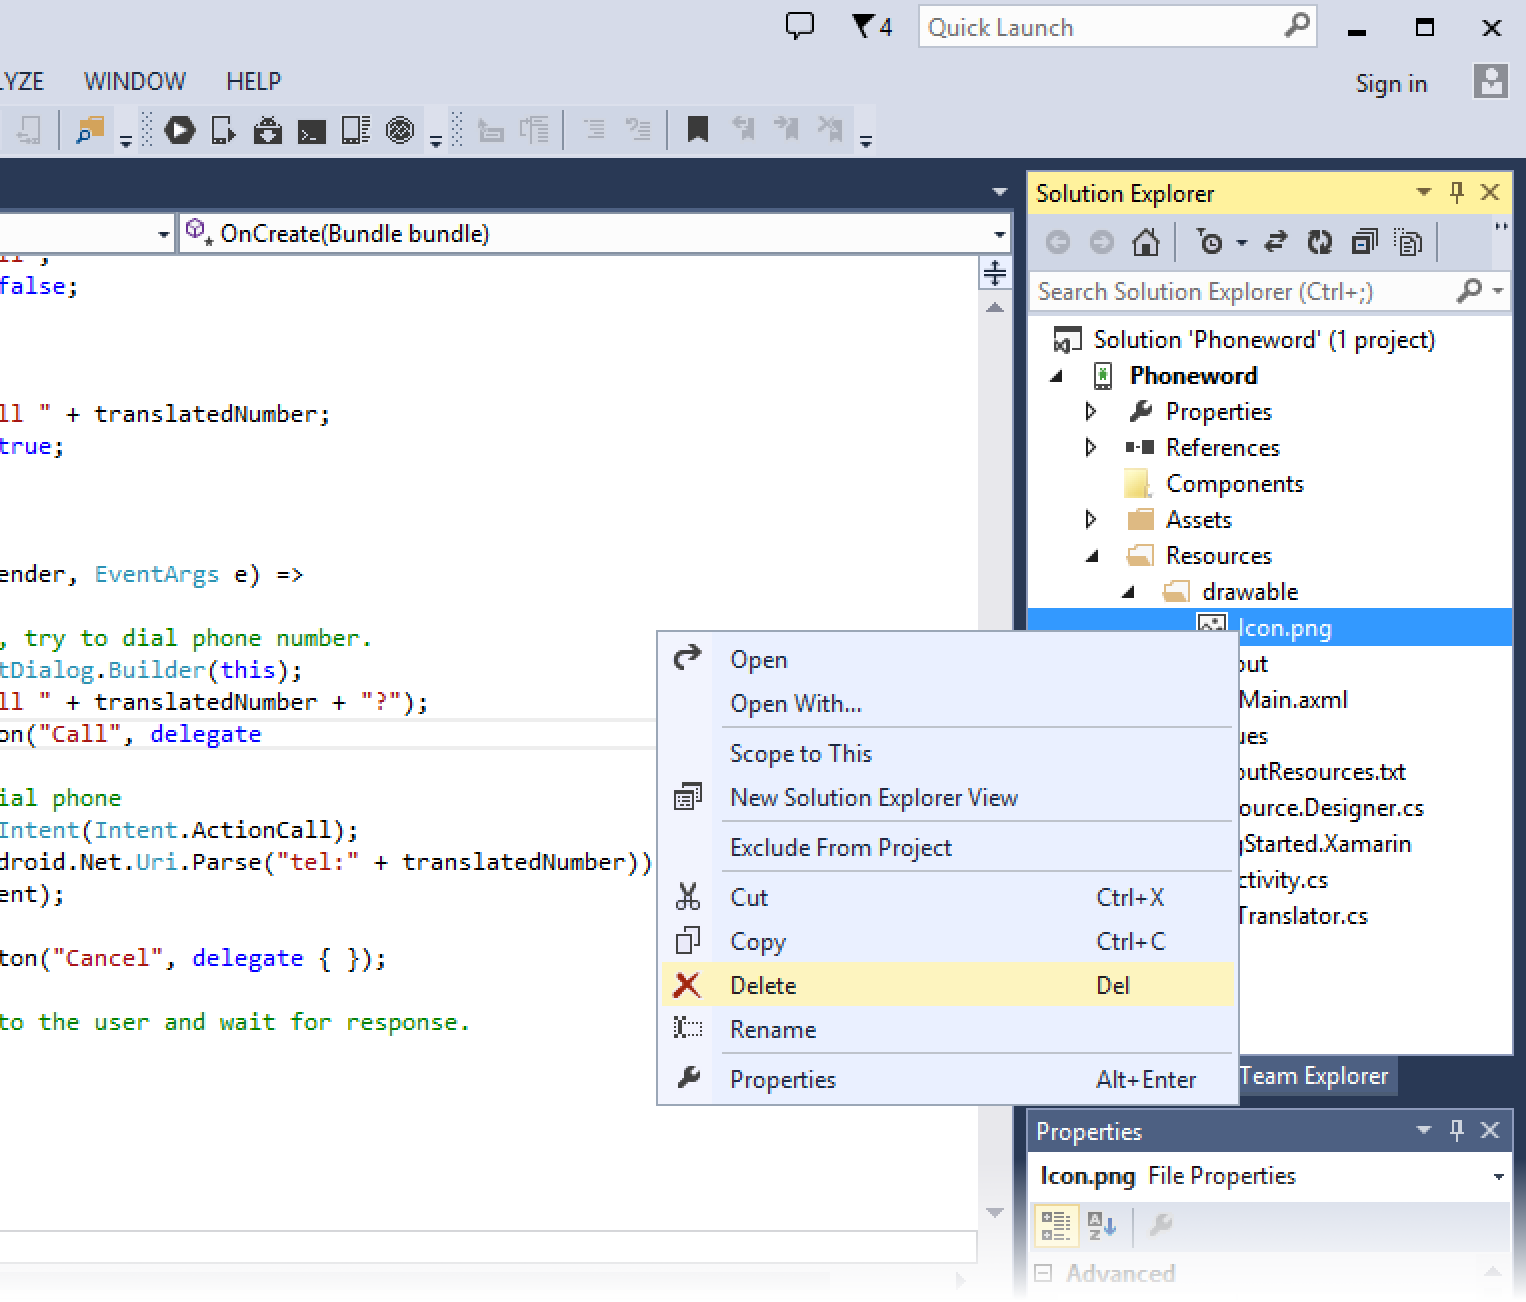Click the Search Solution Explorer field
This screenshot has height=1302, width=1526.
1240,291
